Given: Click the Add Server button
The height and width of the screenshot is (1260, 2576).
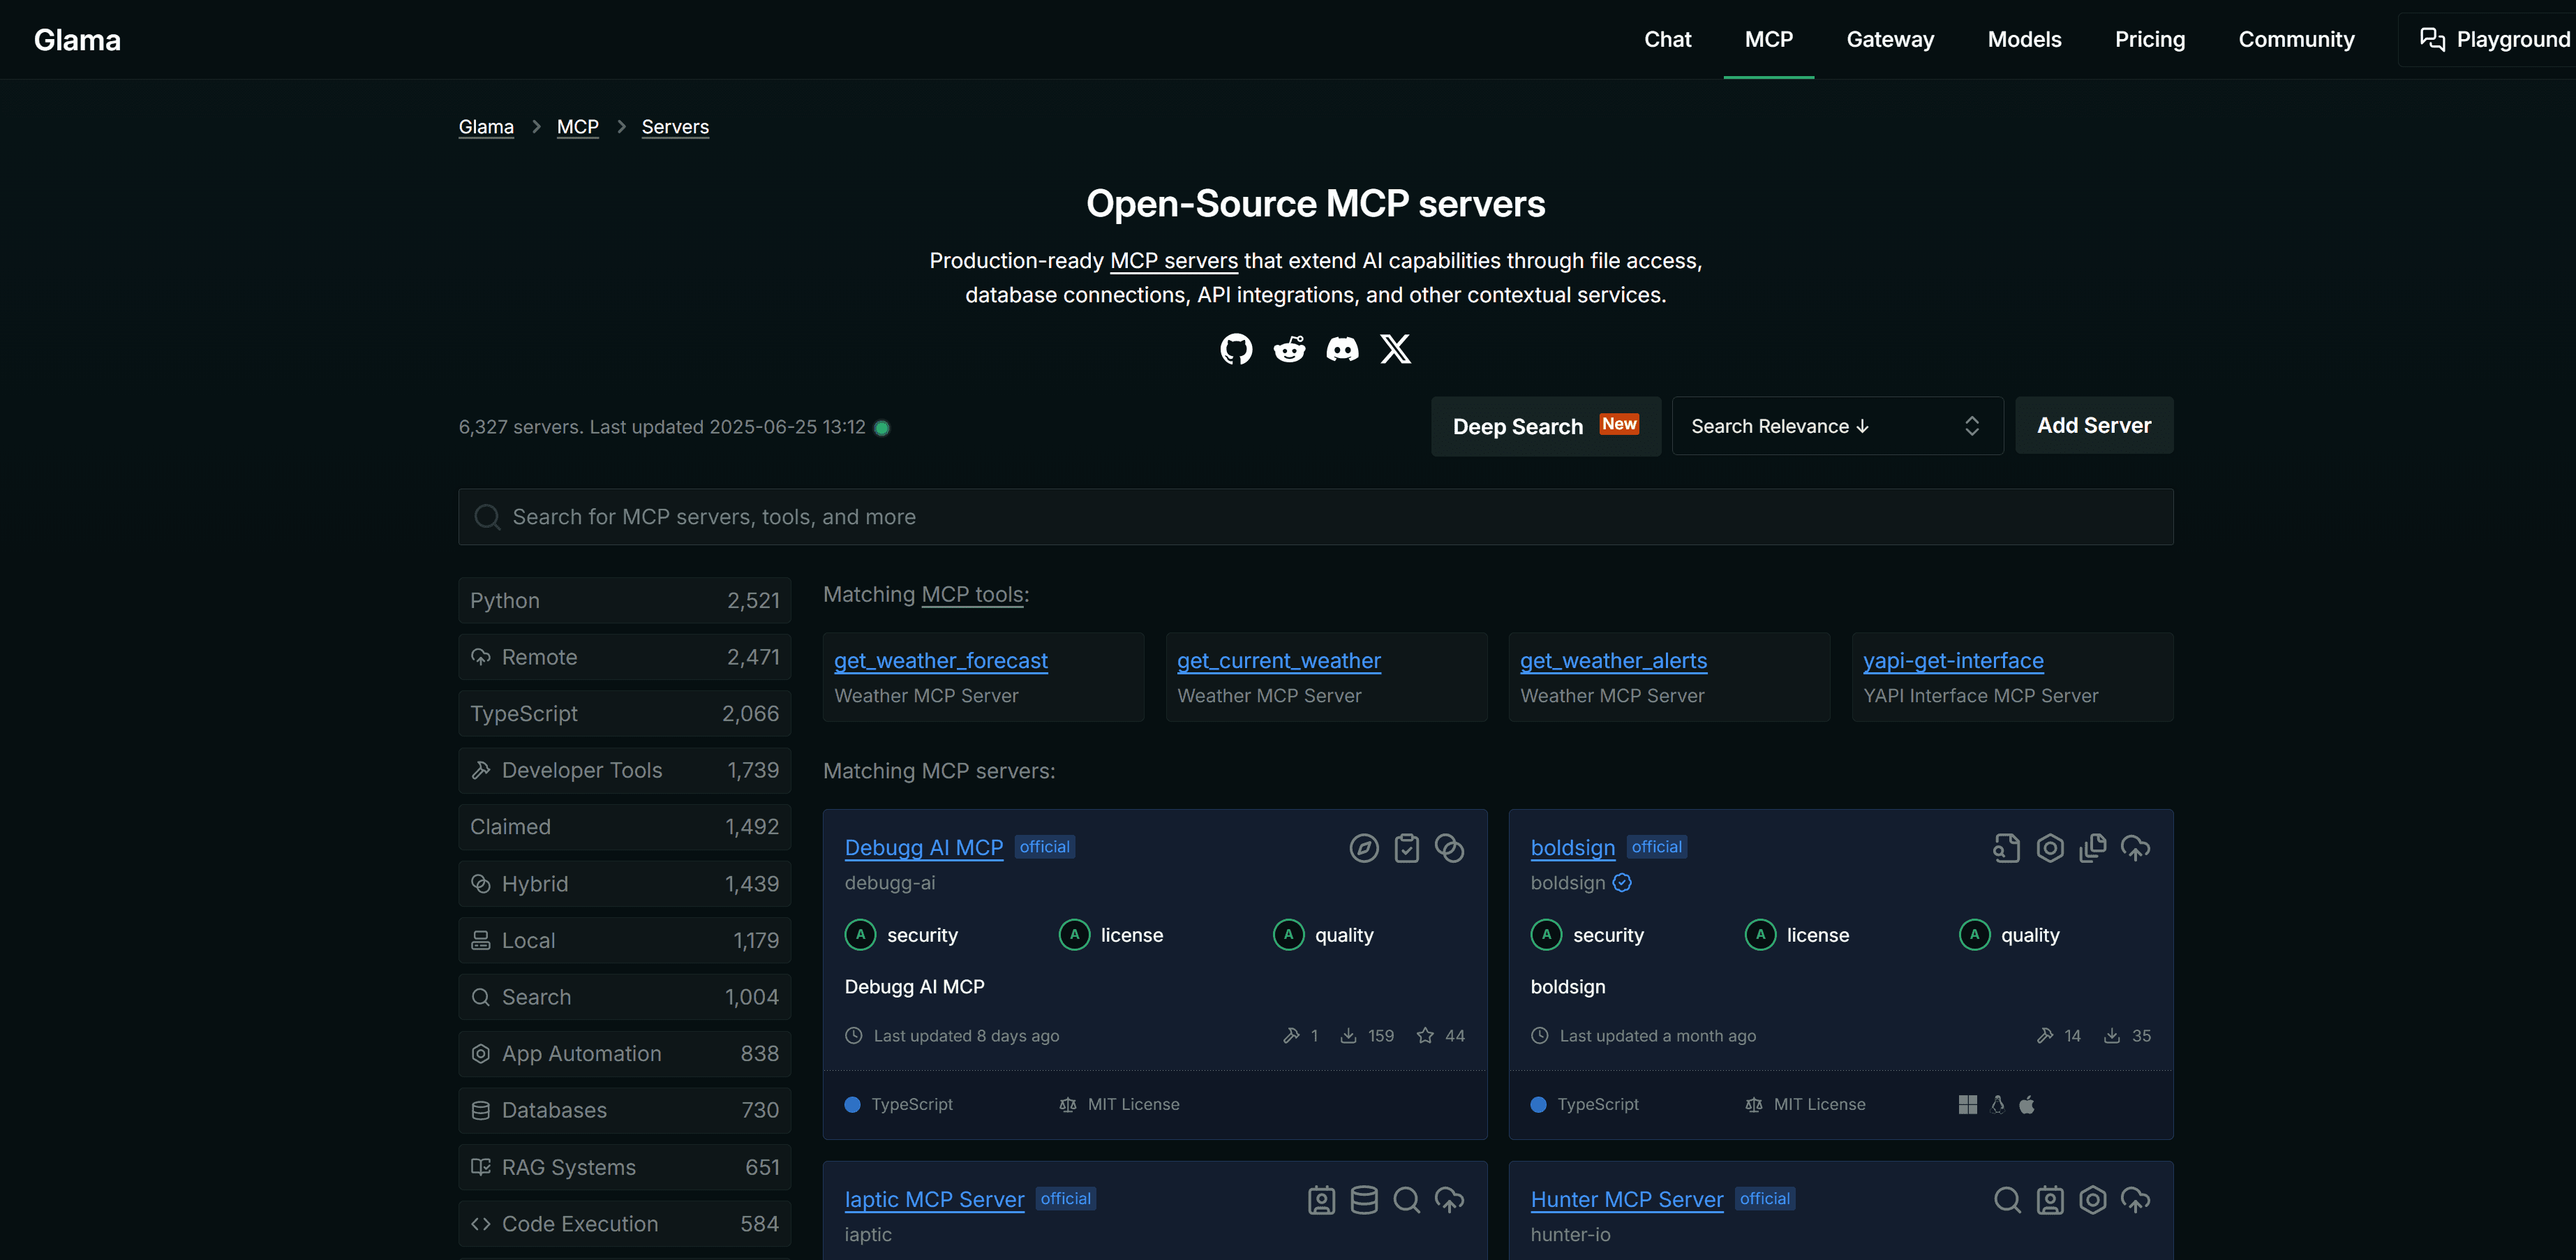Looking at the screenshot, I should 2094,426.
